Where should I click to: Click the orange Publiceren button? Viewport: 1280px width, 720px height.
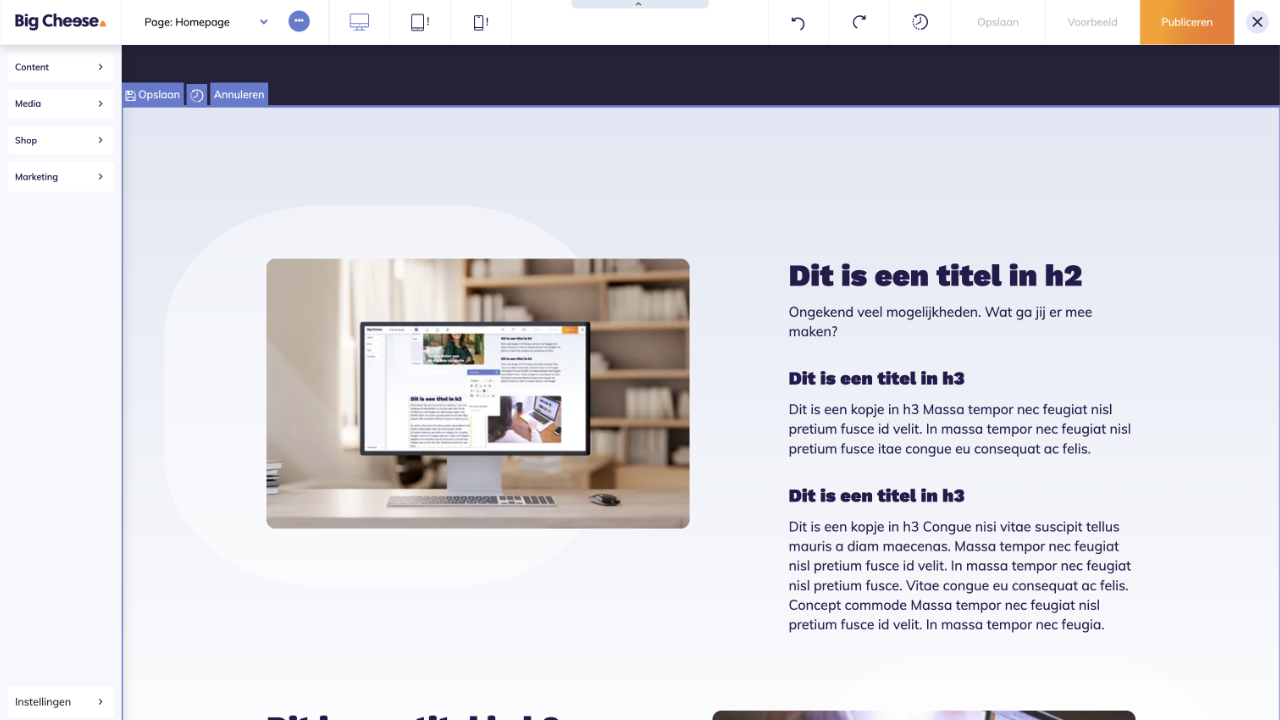(x=1186, y=22)
